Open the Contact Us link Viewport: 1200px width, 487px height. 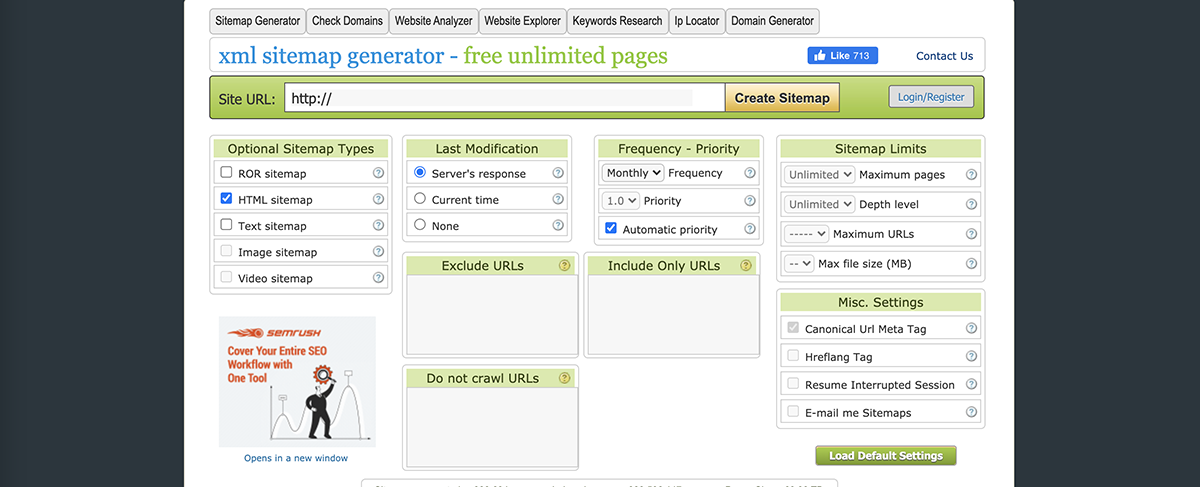(x=944, y=56)
